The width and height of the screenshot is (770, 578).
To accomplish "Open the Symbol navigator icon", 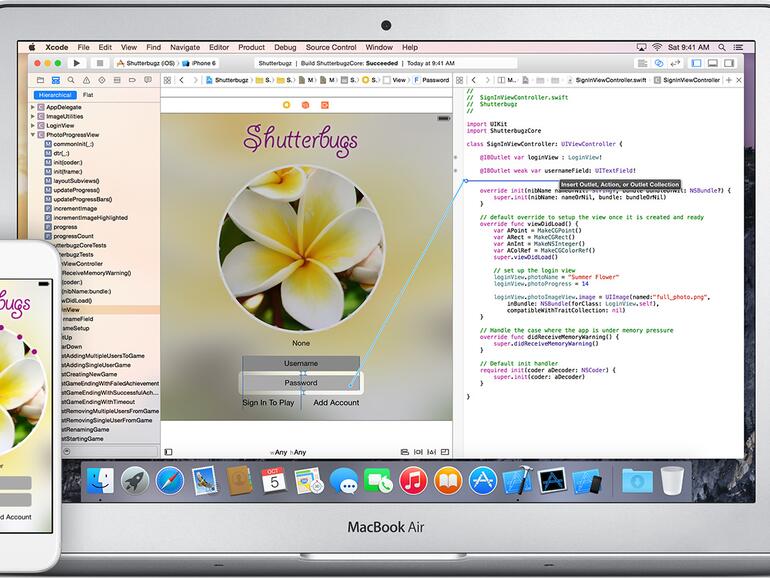I will coord(55,80).
